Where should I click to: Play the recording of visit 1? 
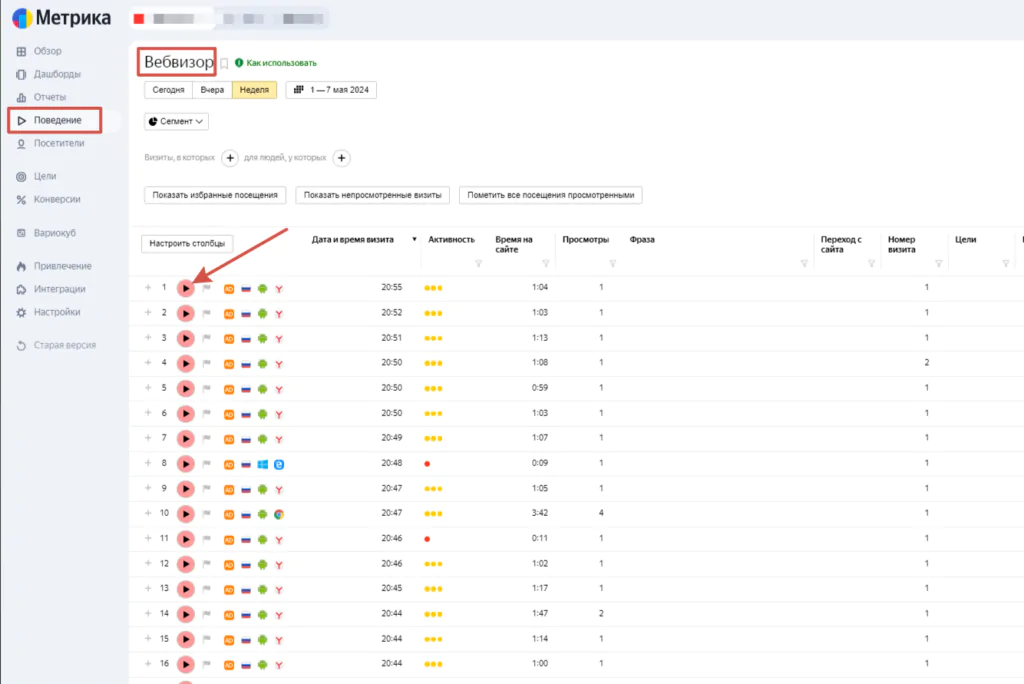[x=185, y=288]
